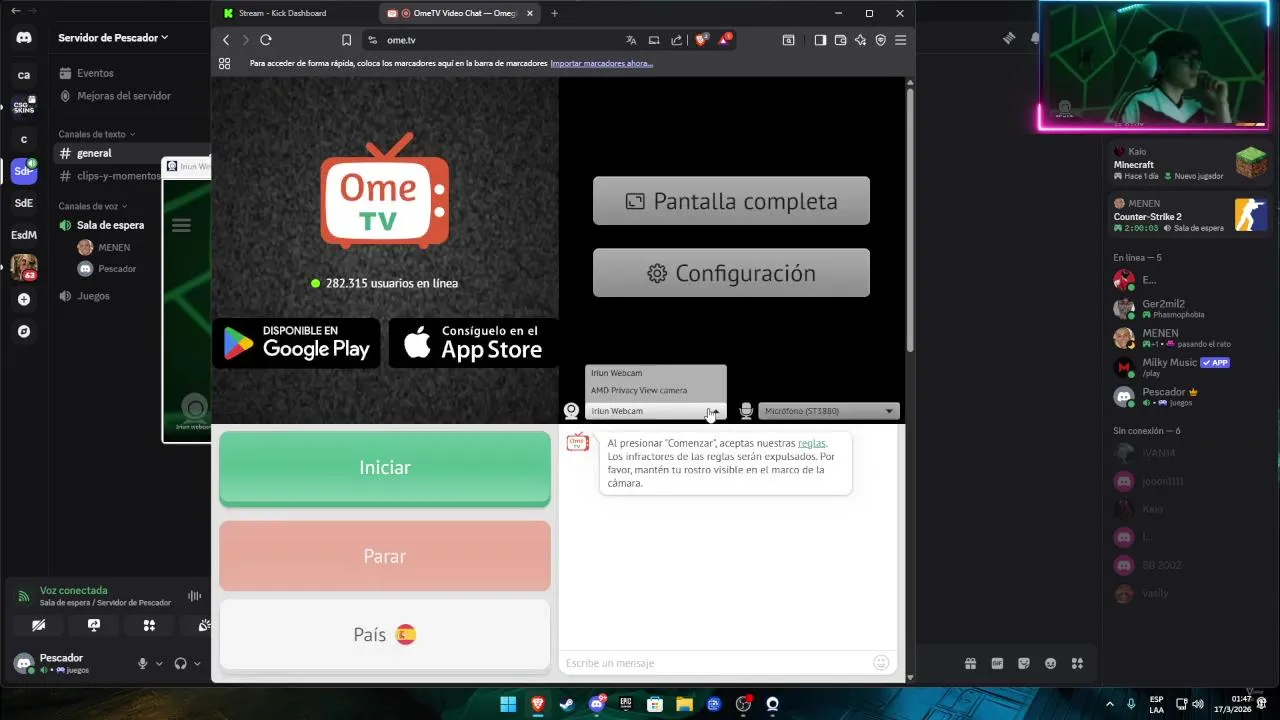Open Steam from the taskbar
Screen dimensions: 1280x720
tap(567, 704)
